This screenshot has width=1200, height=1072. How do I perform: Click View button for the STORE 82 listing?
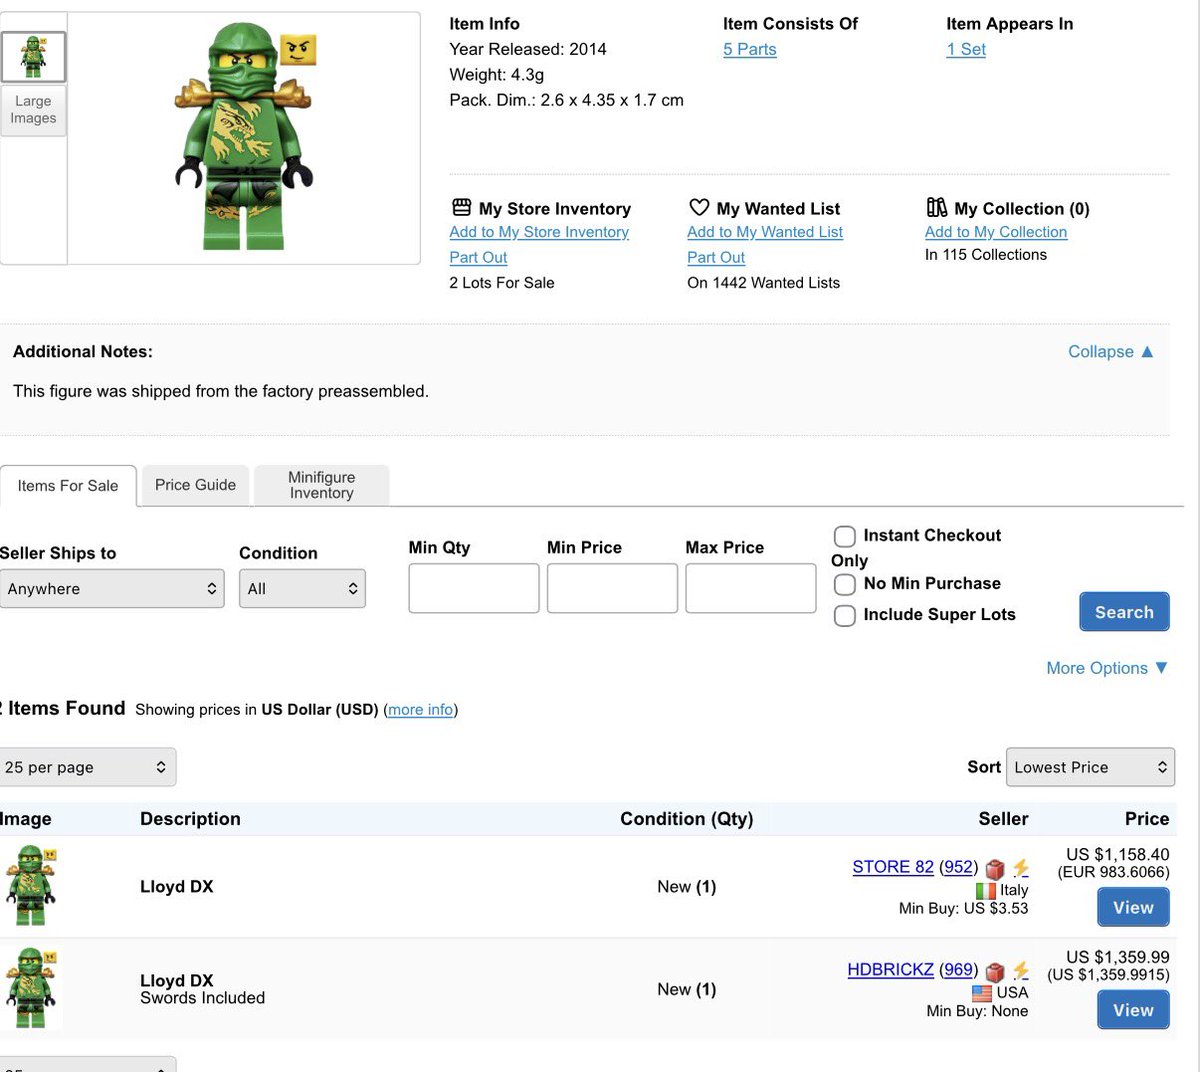click(x=1133, y=908)
